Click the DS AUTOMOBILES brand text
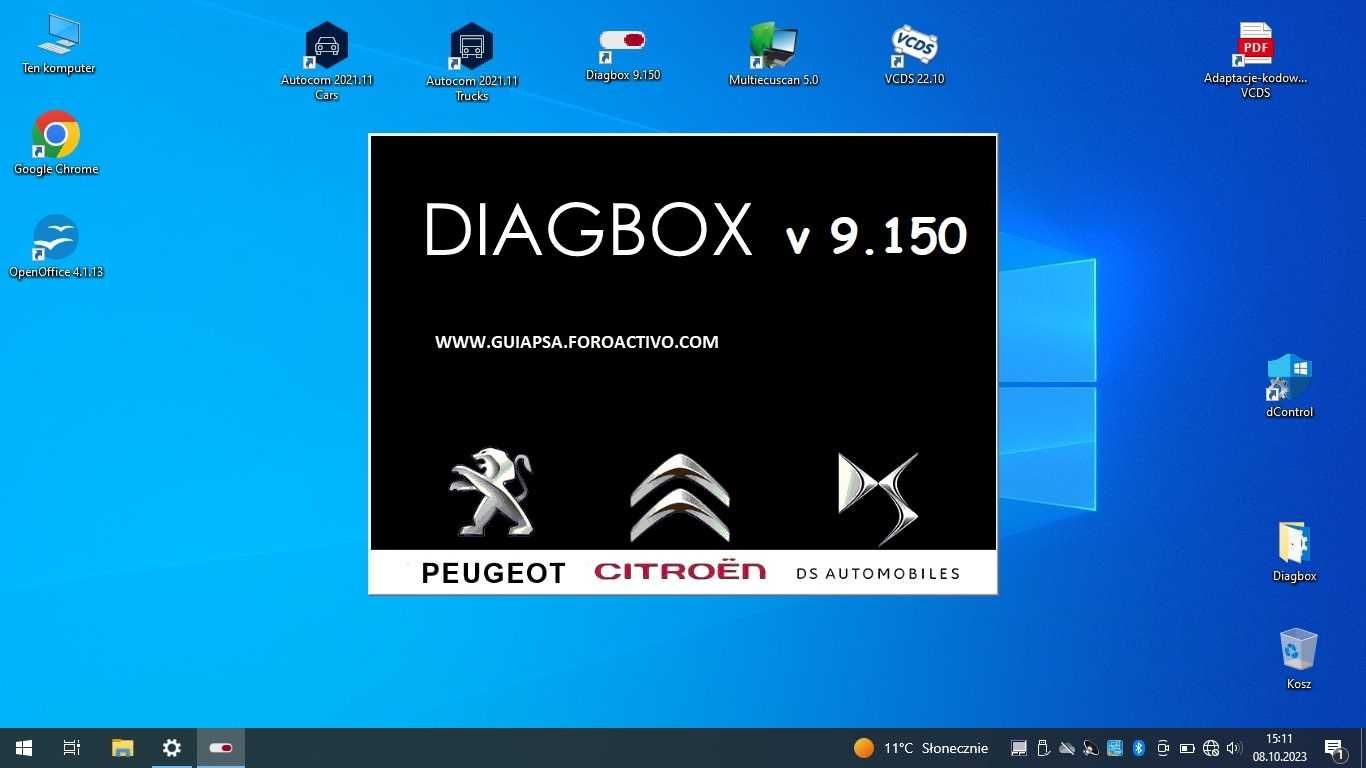Viewport: 1366px width, 768px height. (878, 574)
